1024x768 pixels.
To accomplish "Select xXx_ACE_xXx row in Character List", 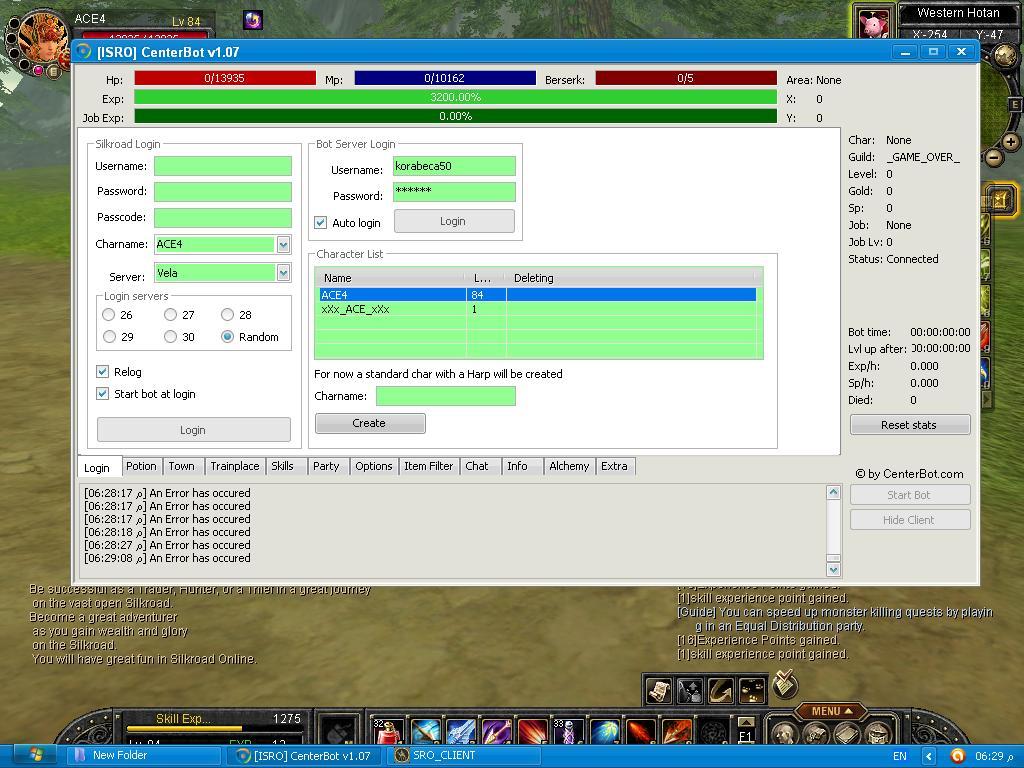I will [537, 310].
